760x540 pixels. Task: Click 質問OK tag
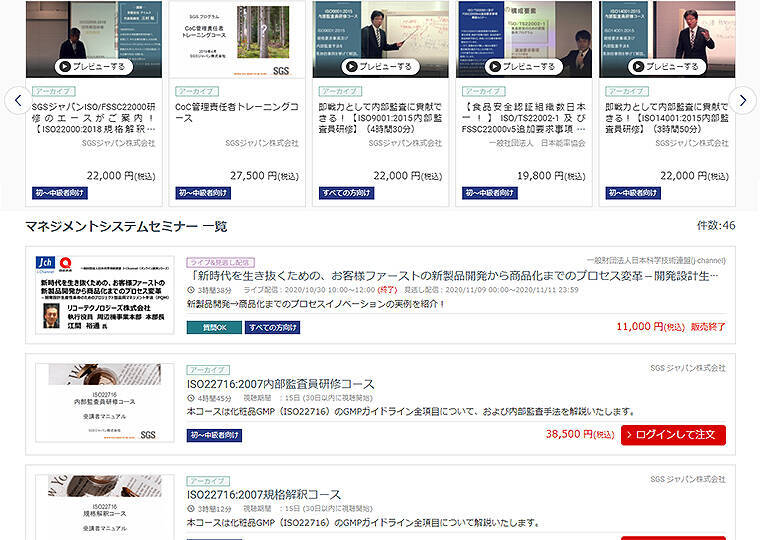[214, 328]
